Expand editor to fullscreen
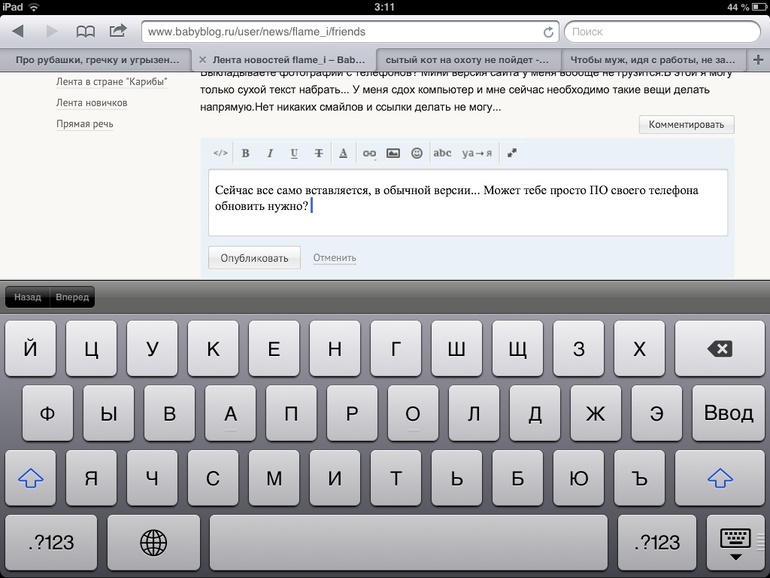 (512, 153)
